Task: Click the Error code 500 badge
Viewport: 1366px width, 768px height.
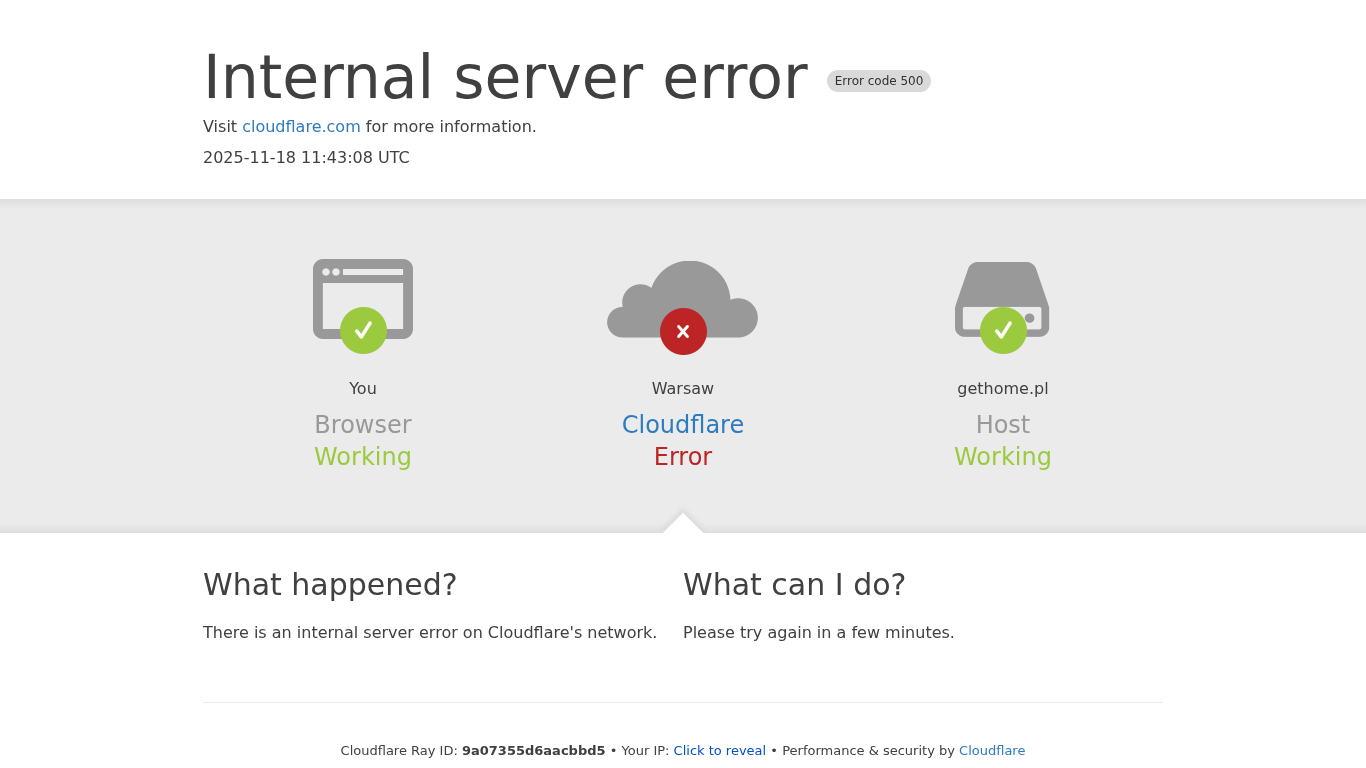Action: click(879, 81)
